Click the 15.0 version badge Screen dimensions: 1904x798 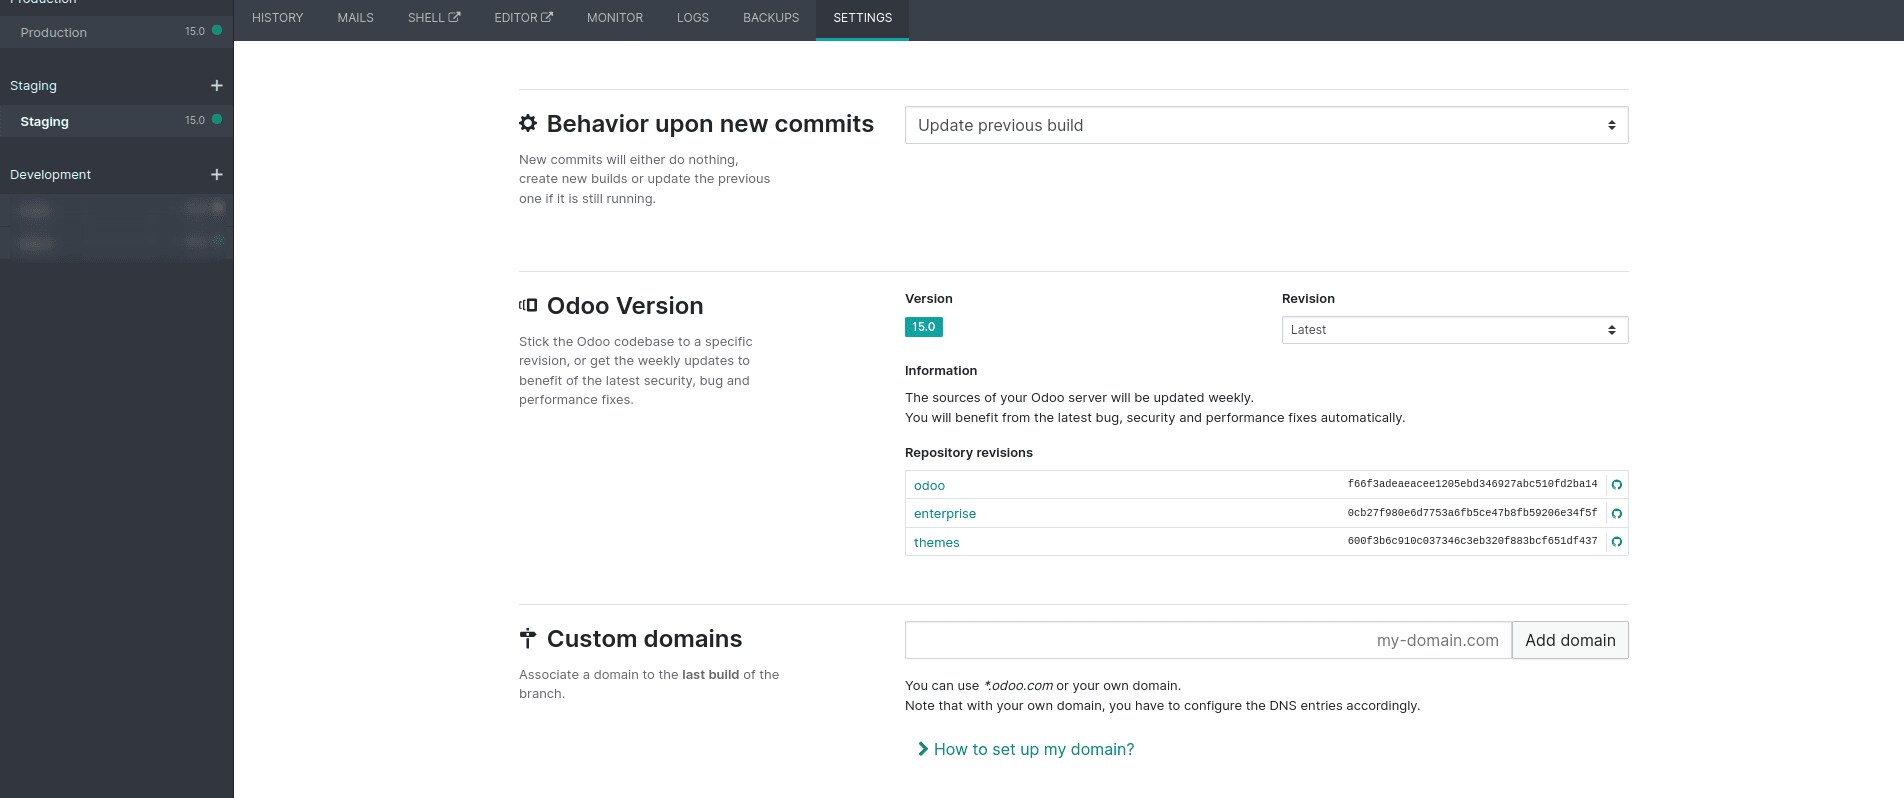click(923, 327)
